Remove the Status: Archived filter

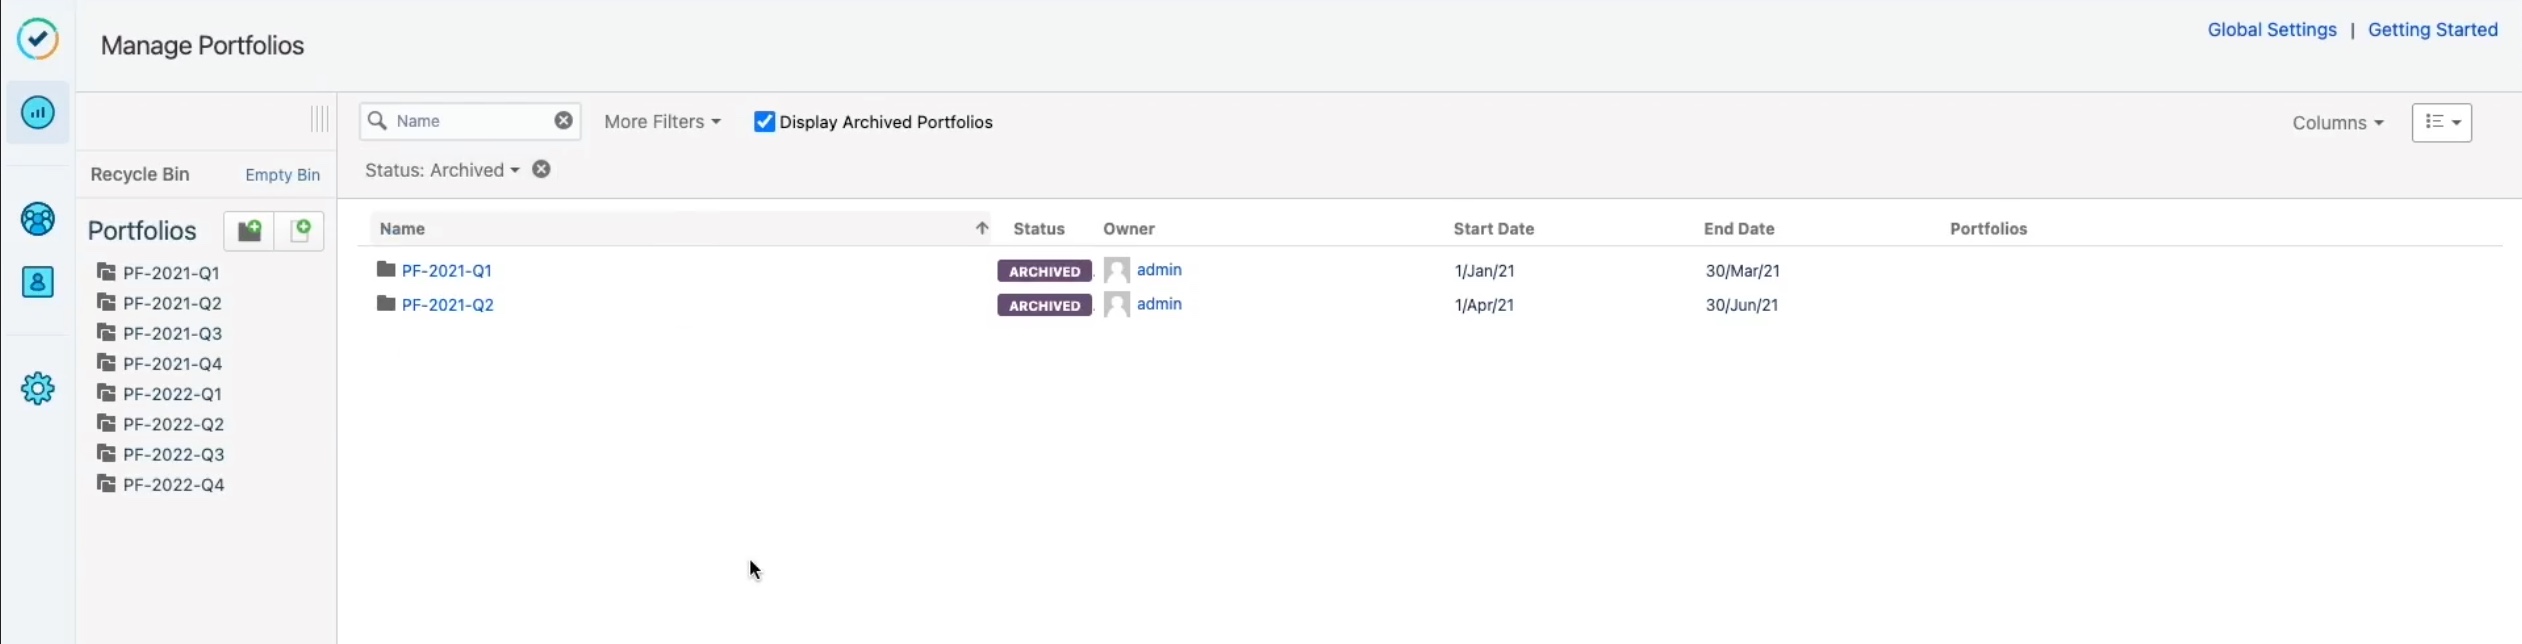541,170
